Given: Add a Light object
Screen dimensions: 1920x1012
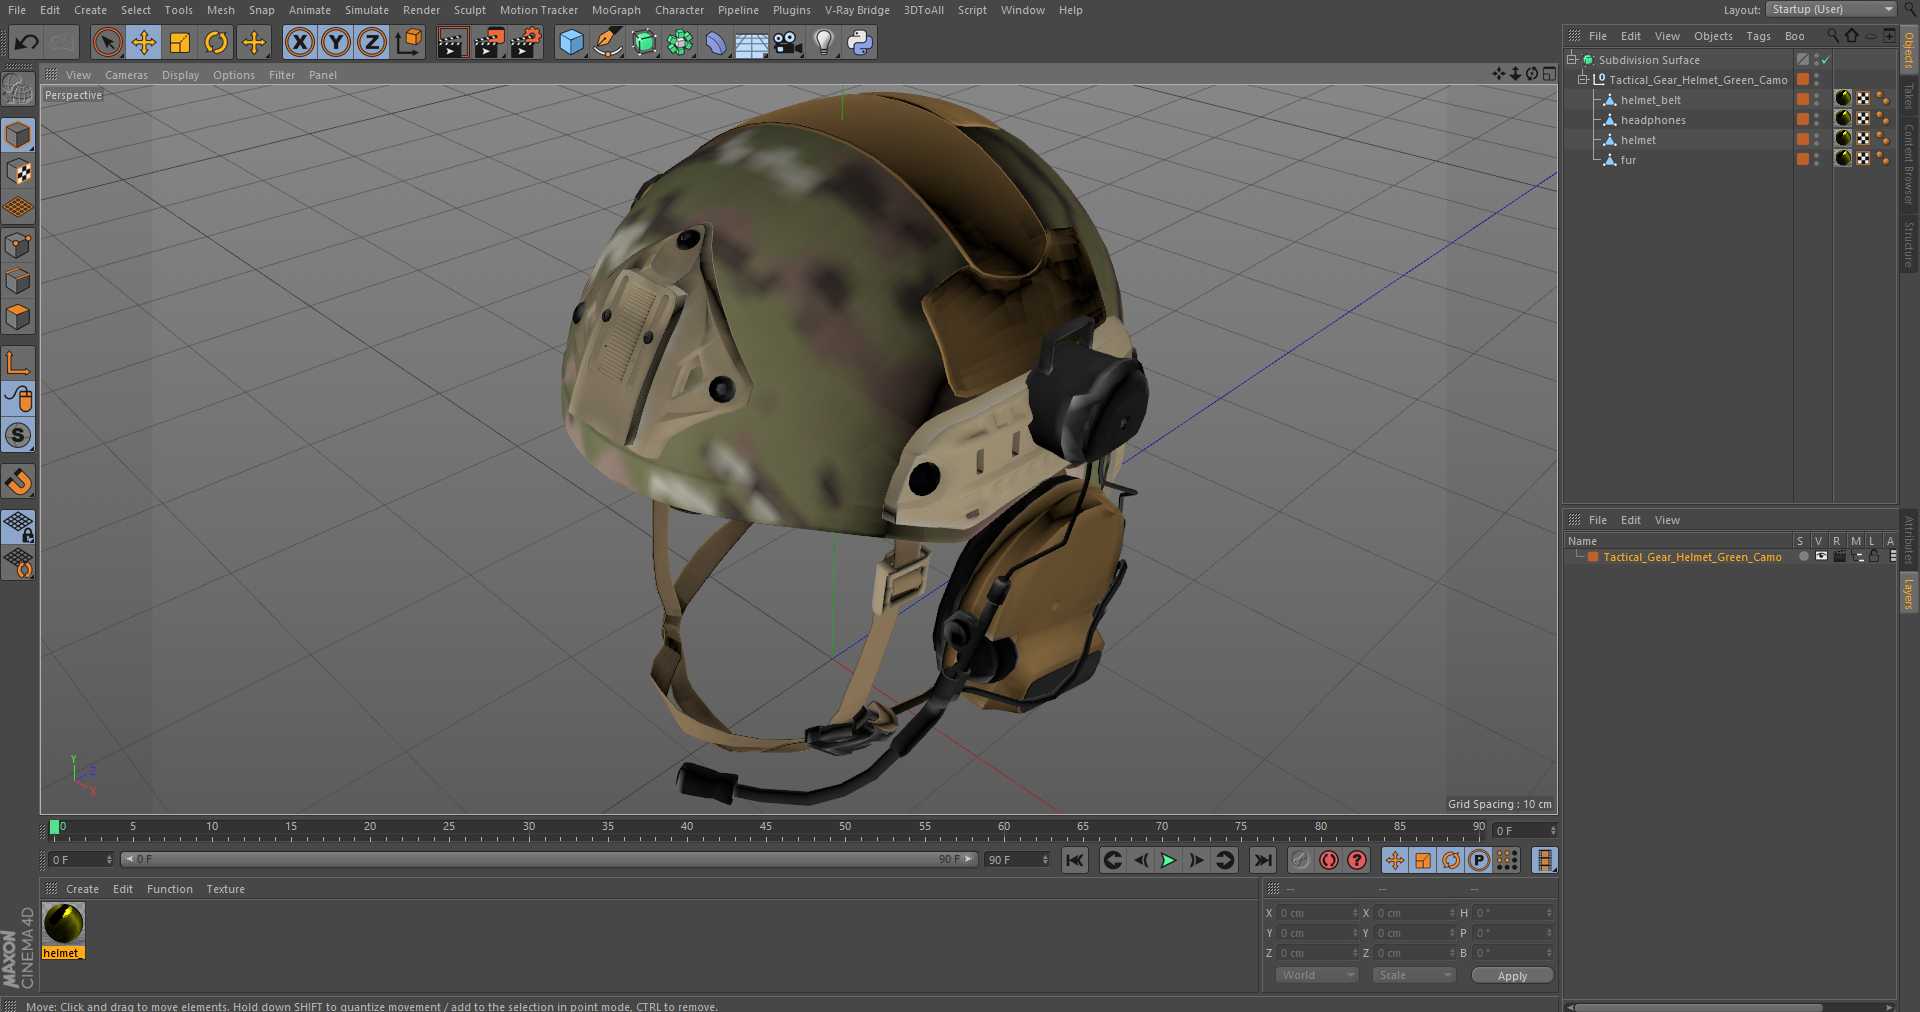Looking at the screenshot, I should (824, 42).
